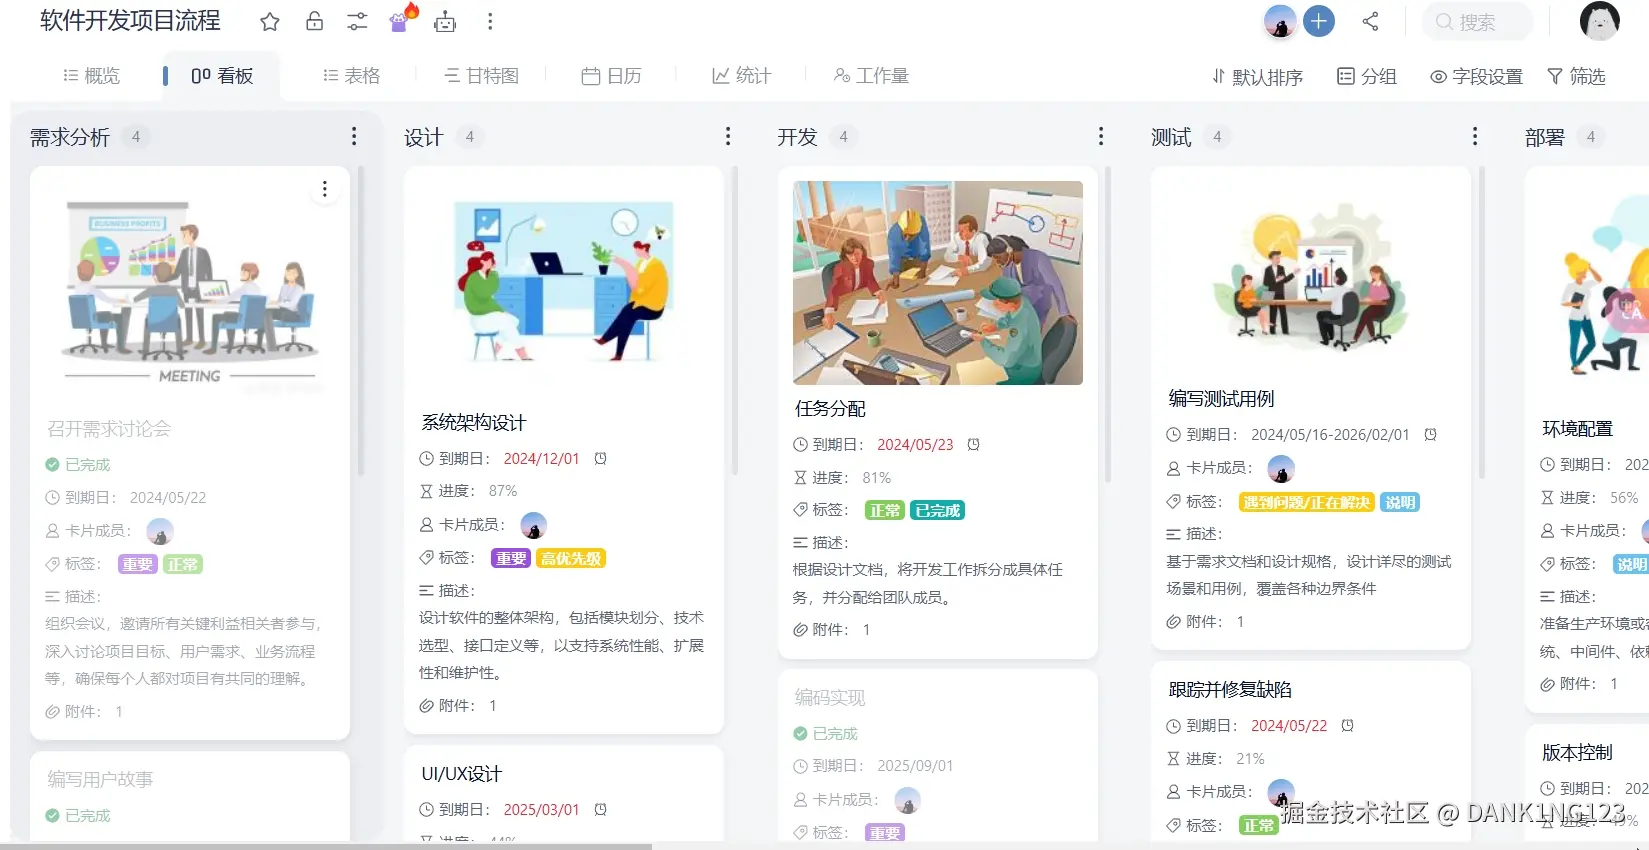Toggle completed status on 编写用户故事
Image resolution: width=1649 pixels, height=850 pixels.
point(52,815)
